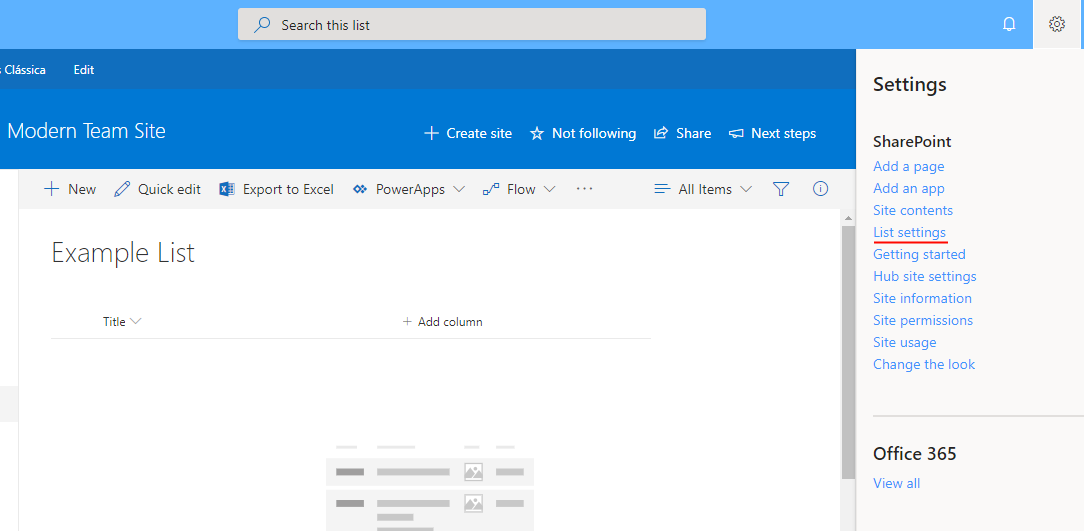Click Edit in the navigation bar
The image size is (1084, 531).
pyautogui.click(x=84, y=70)
